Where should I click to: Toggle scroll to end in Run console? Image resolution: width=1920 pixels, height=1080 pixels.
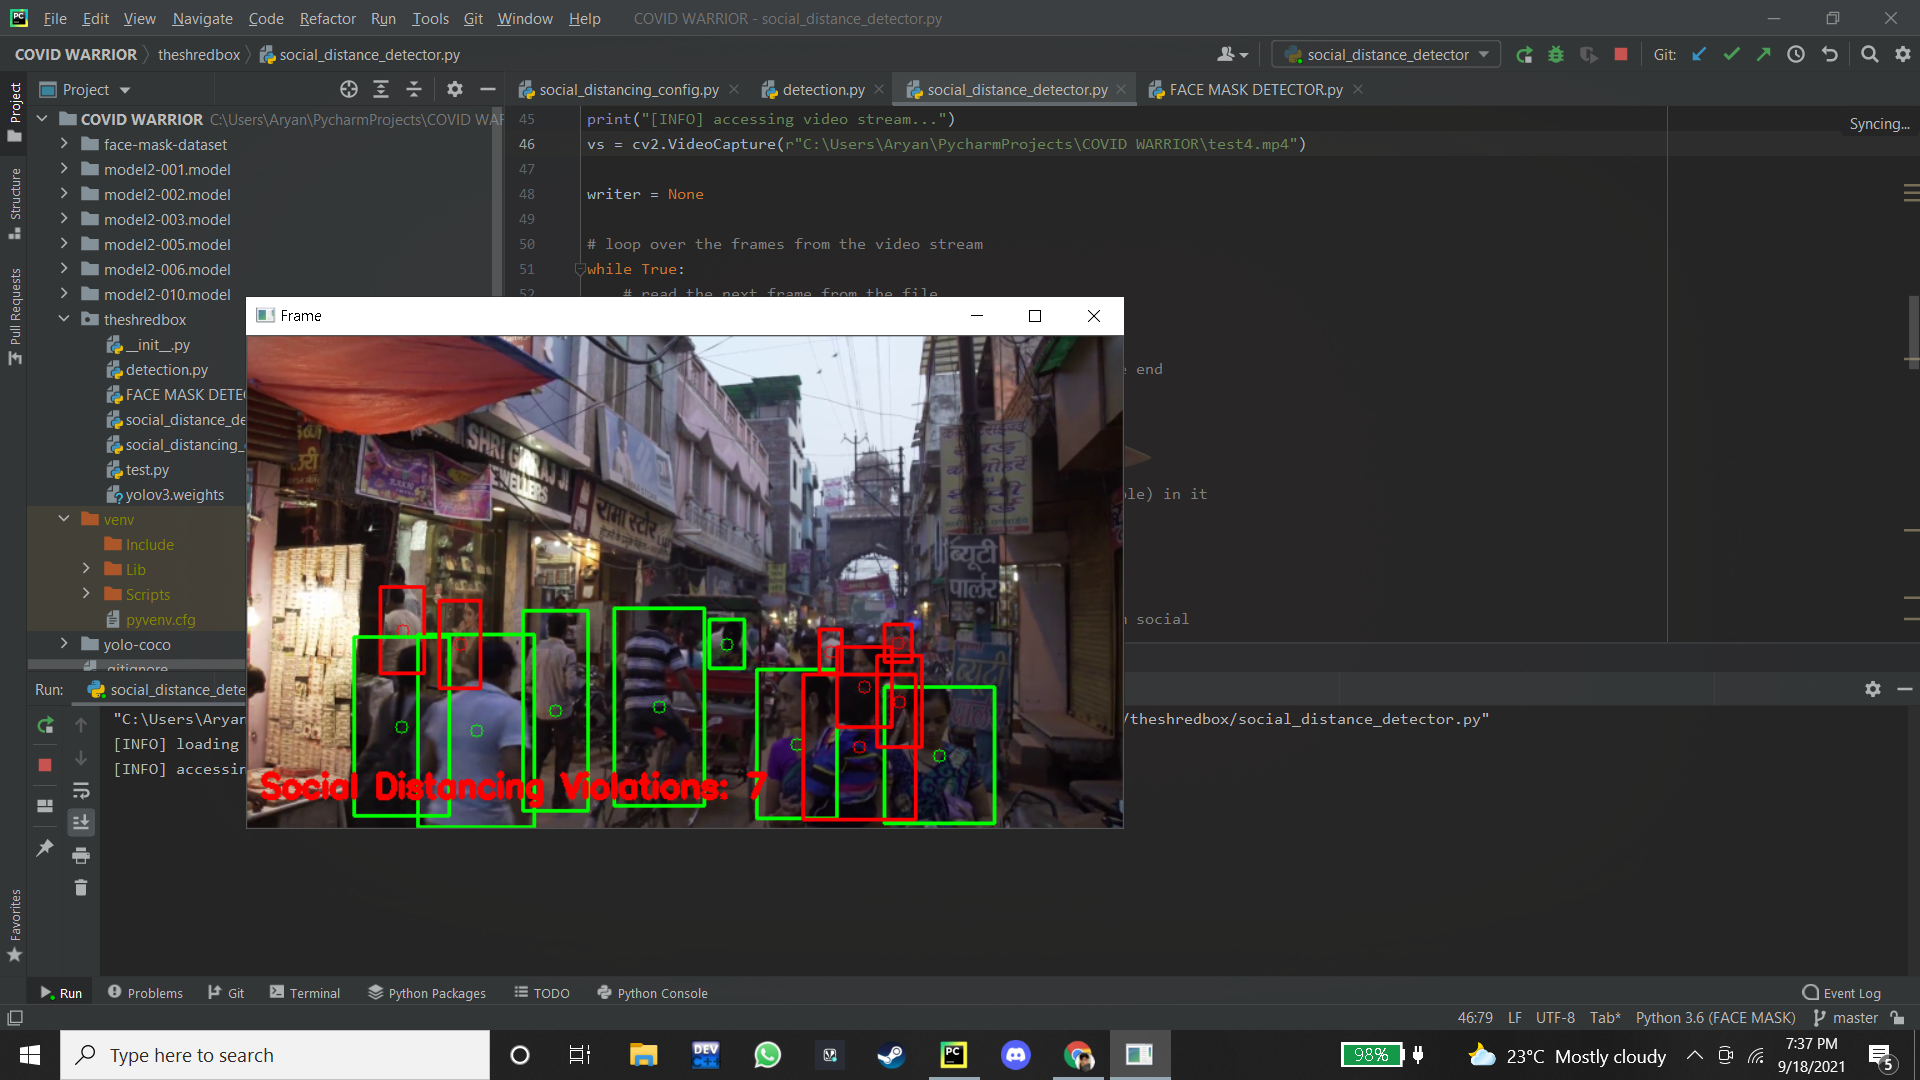[x=81, y=823]
